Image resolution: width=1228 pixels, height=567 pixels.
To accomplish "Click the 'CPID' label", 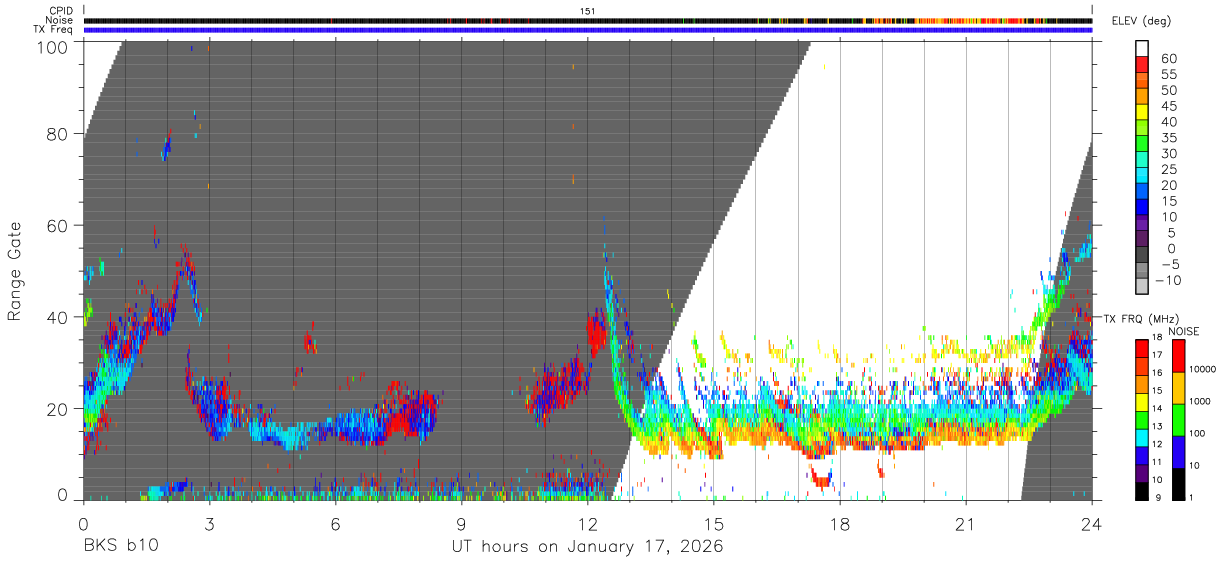I will click(62, 11).
